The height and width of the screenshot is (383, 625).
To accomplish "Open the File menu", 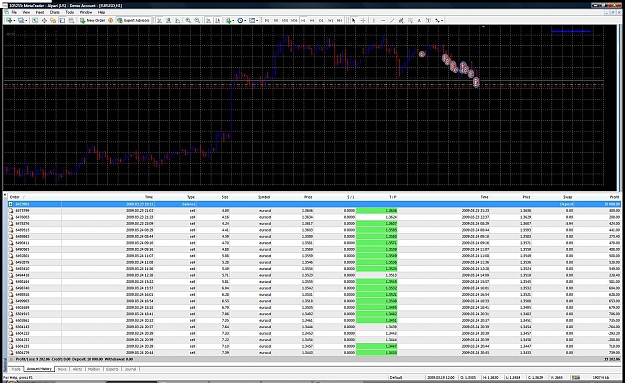I will click(x=14, y=12).
